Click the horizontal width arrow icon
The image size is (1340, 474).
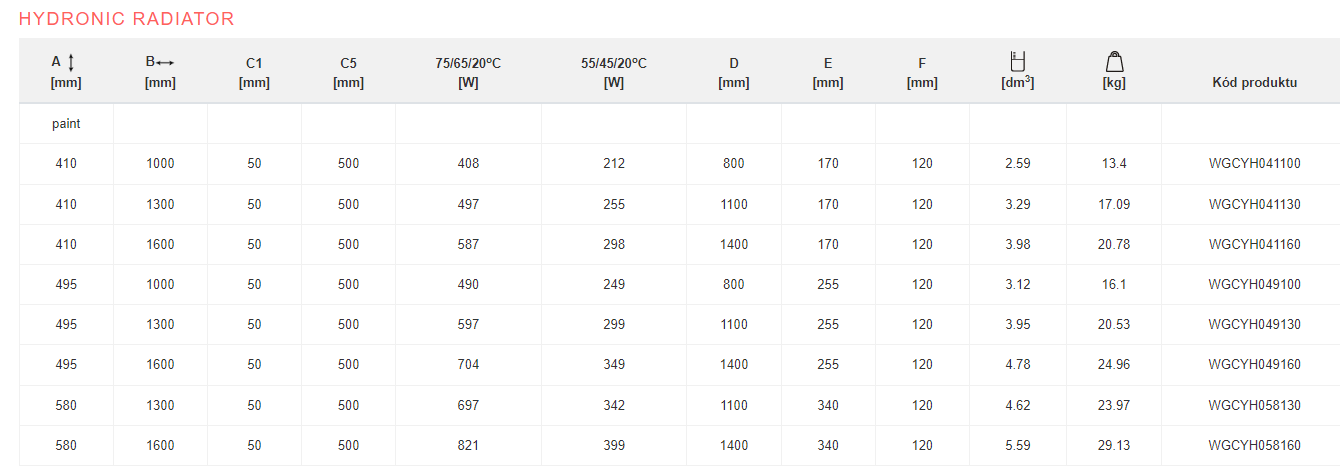coord(165,62)
